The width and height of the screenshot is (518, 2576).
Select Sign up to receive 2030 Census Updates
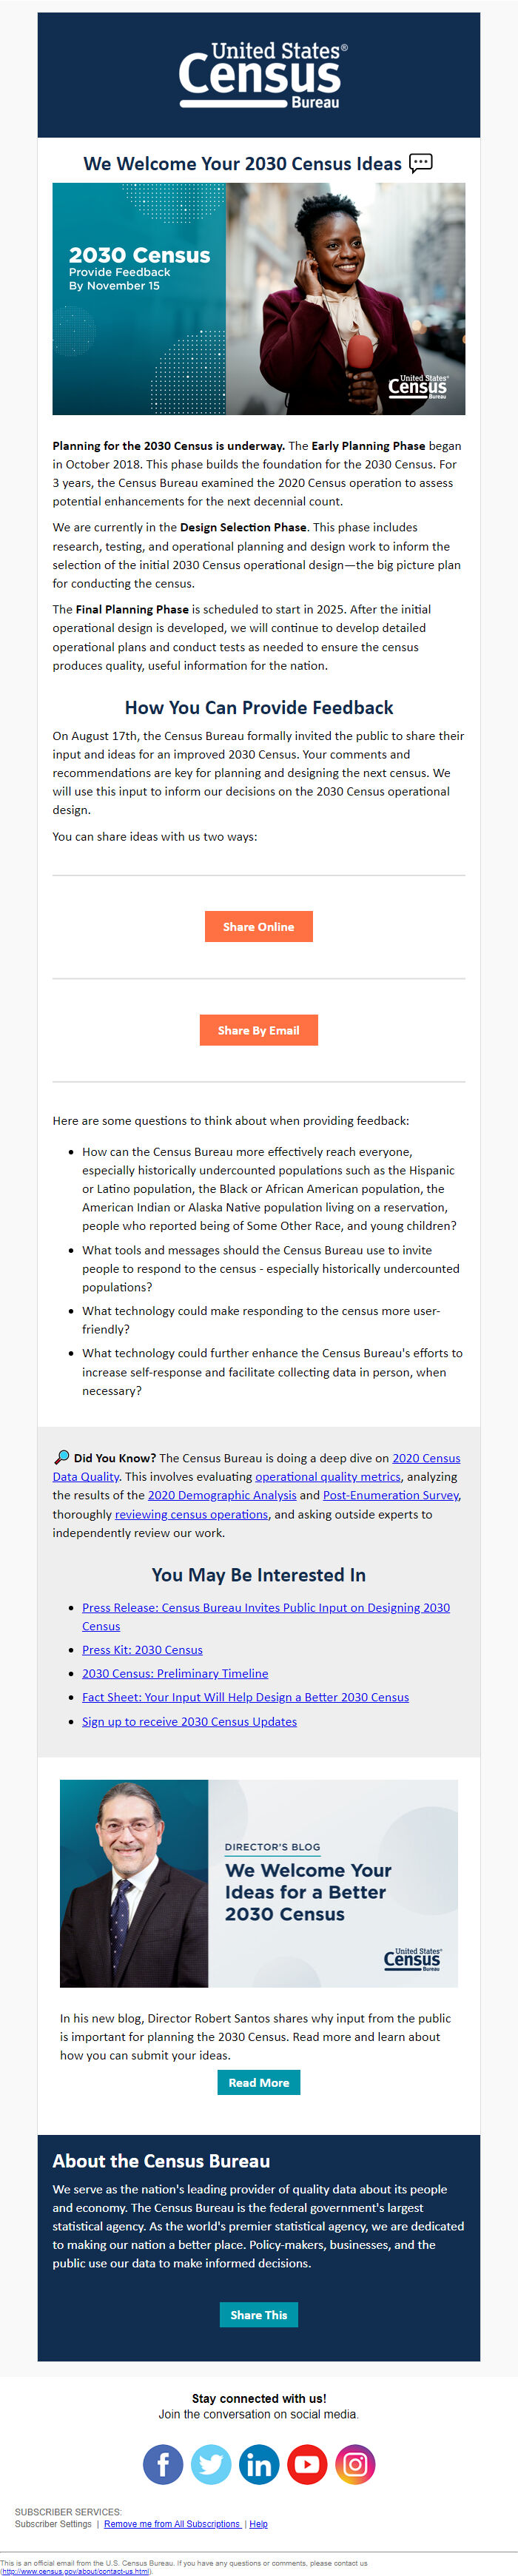pyautogui.click(x=188, y=1721)
